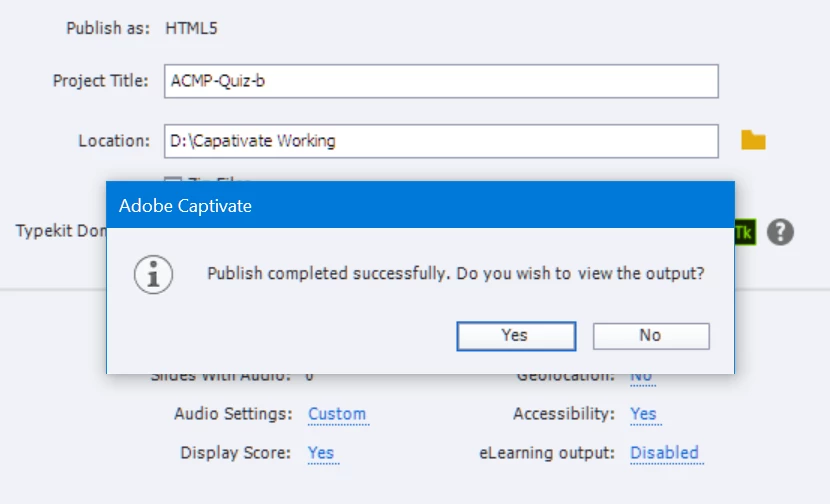Screen dimensions: 830x504
Task: Click the 'eLearning output:' label
Action: coord(547,453)
